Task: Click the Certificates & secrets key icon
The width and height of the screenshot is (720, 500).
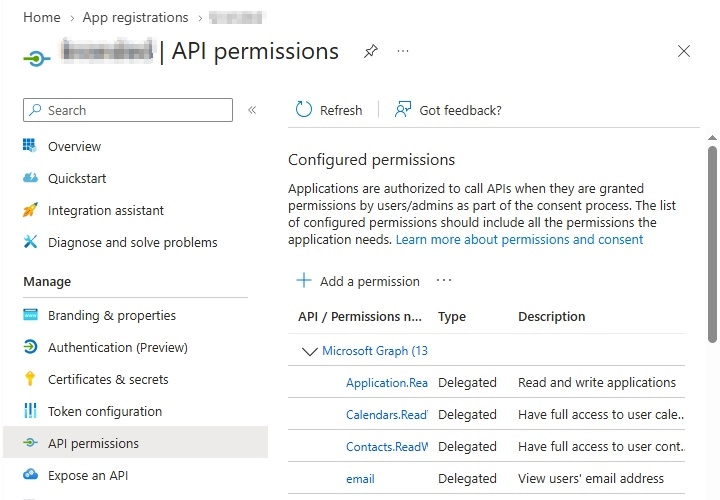Action: pyautogui.click(x=30, y=379)
